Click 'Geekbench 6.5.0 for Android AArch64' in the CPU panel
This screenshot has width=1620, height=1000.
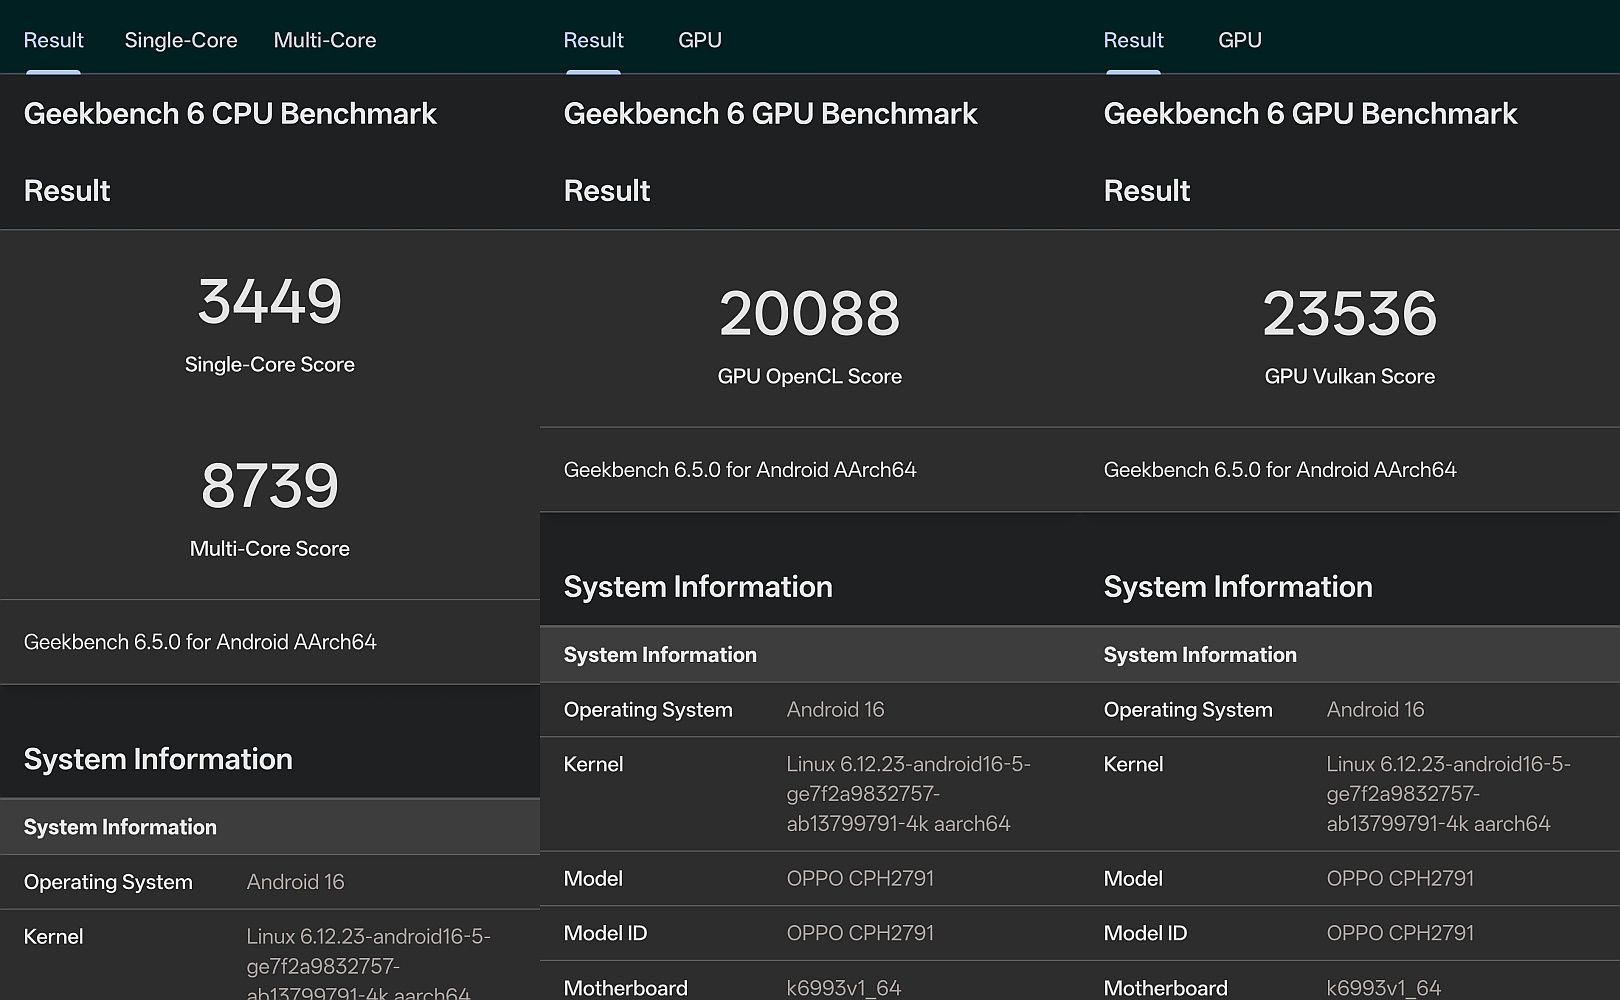200,642
